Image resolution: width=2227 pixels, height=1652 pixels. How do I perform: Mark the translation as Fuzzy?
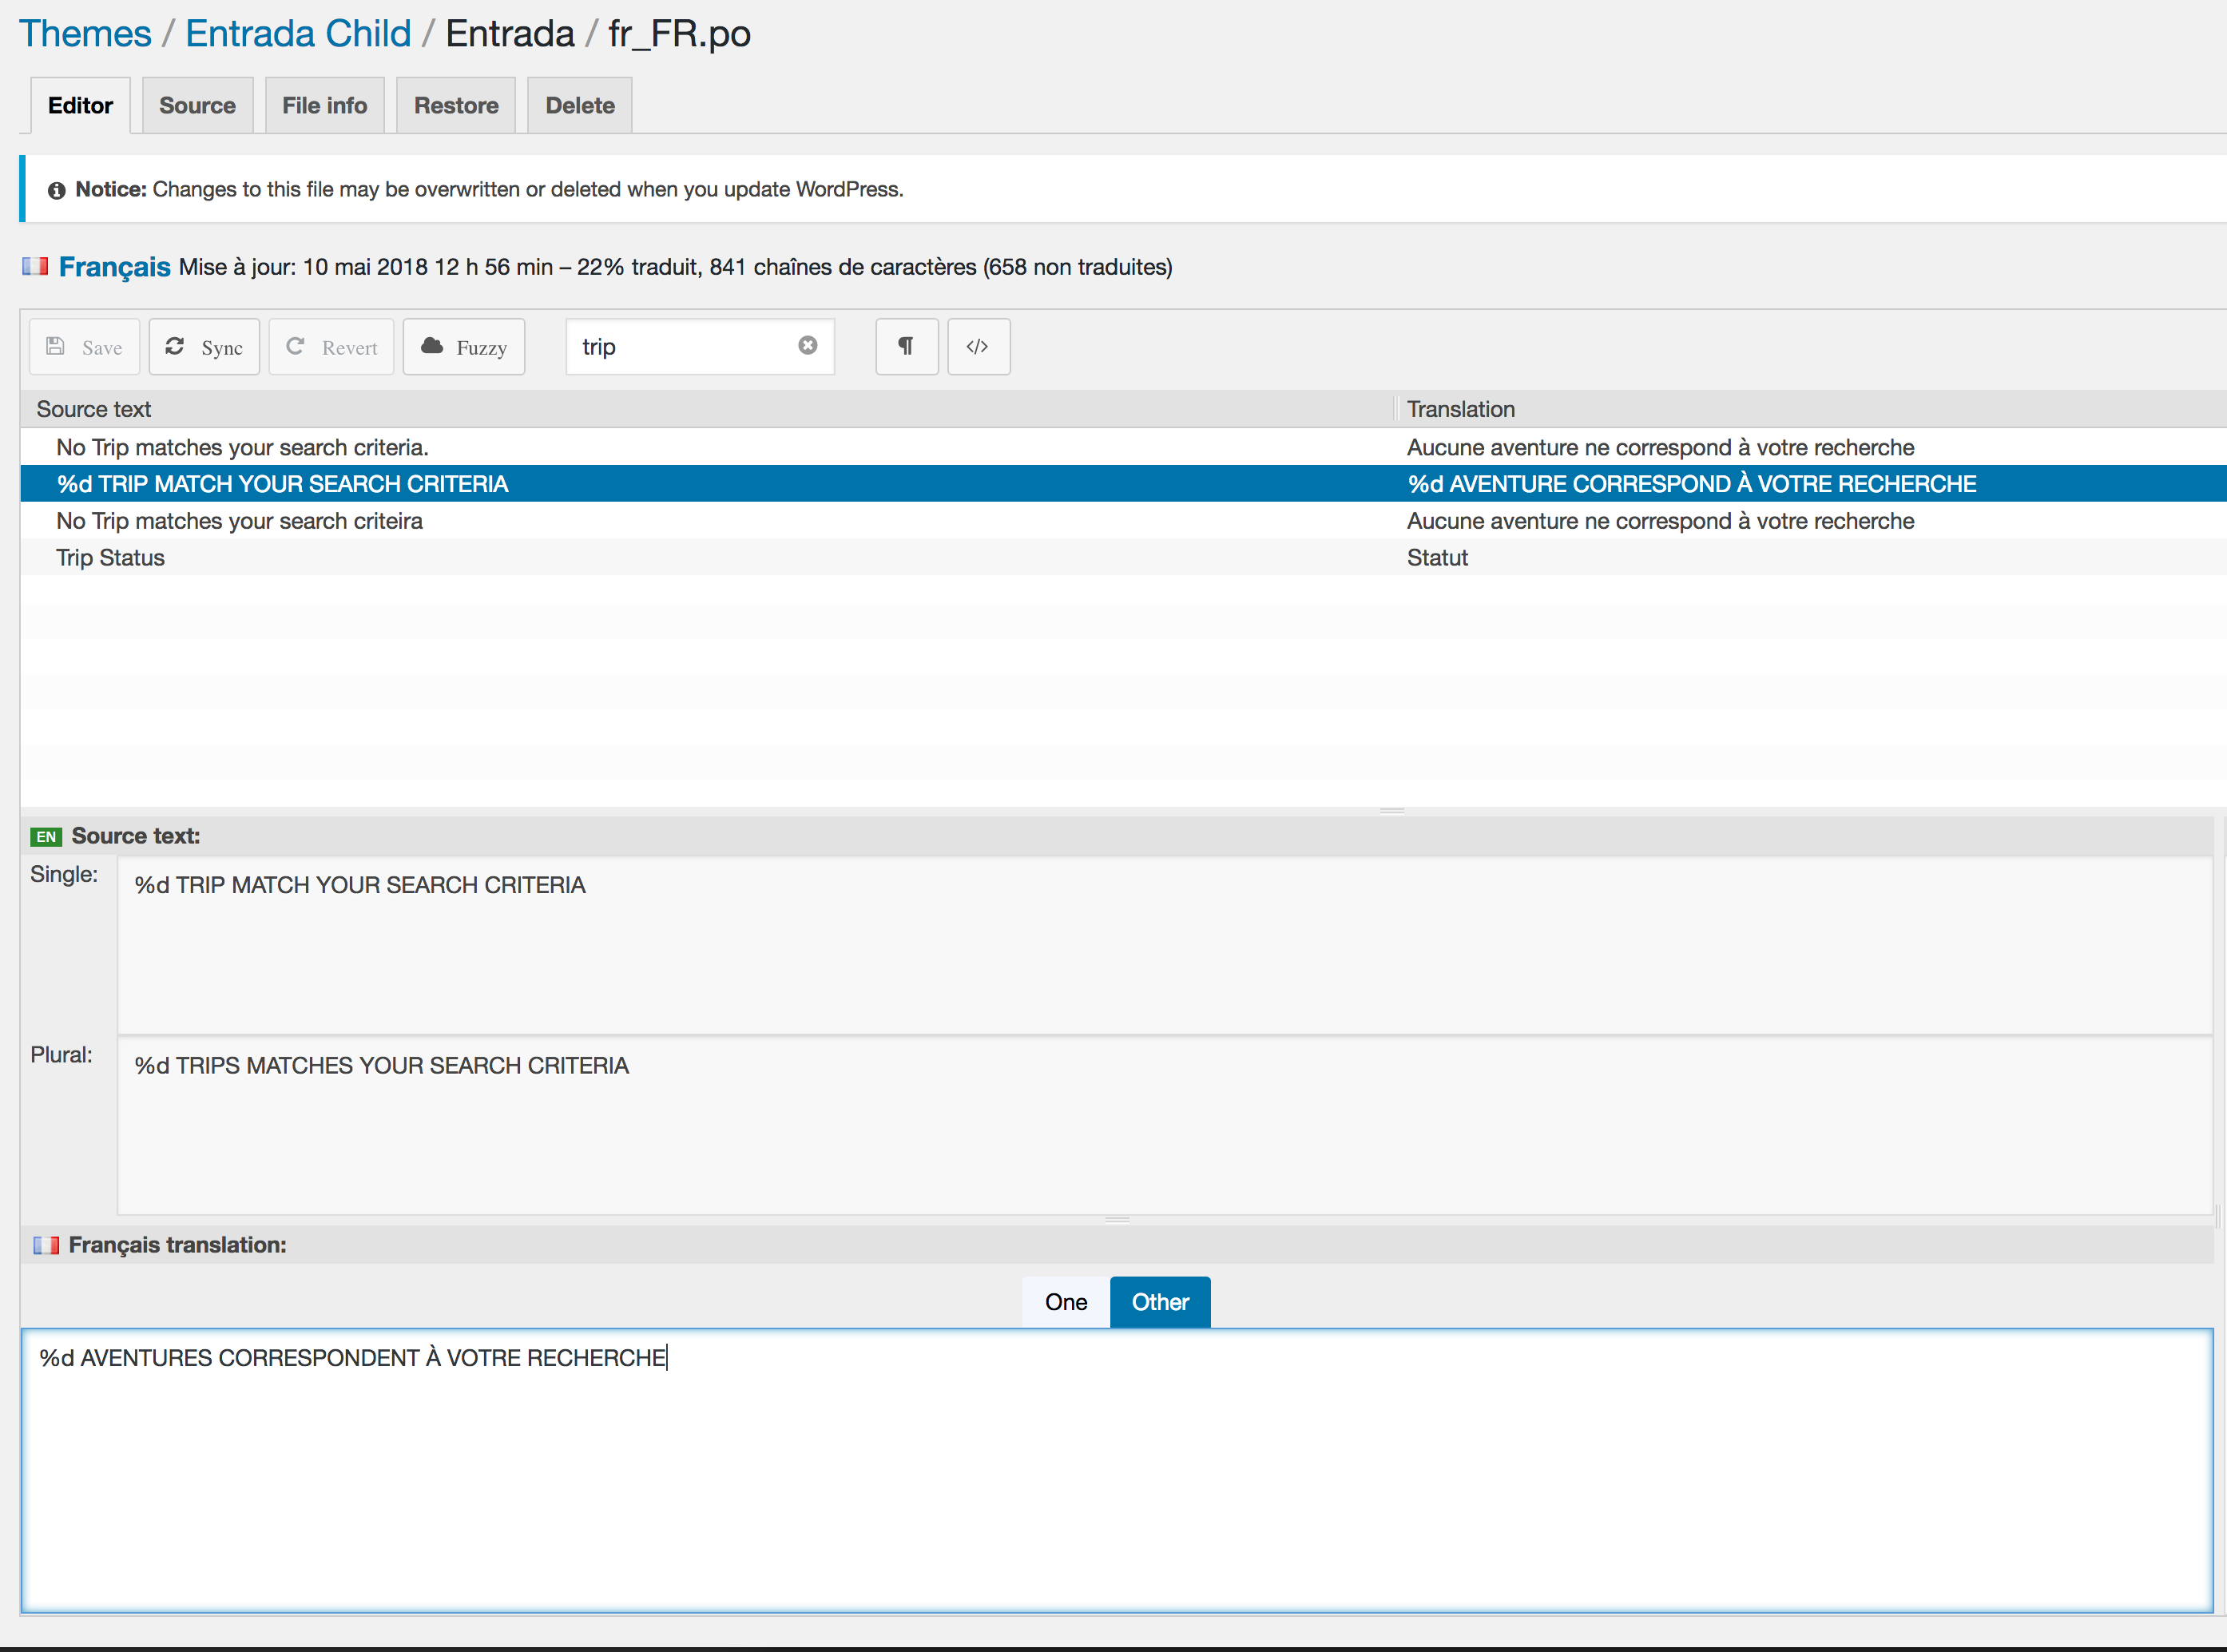click(464, 347)
